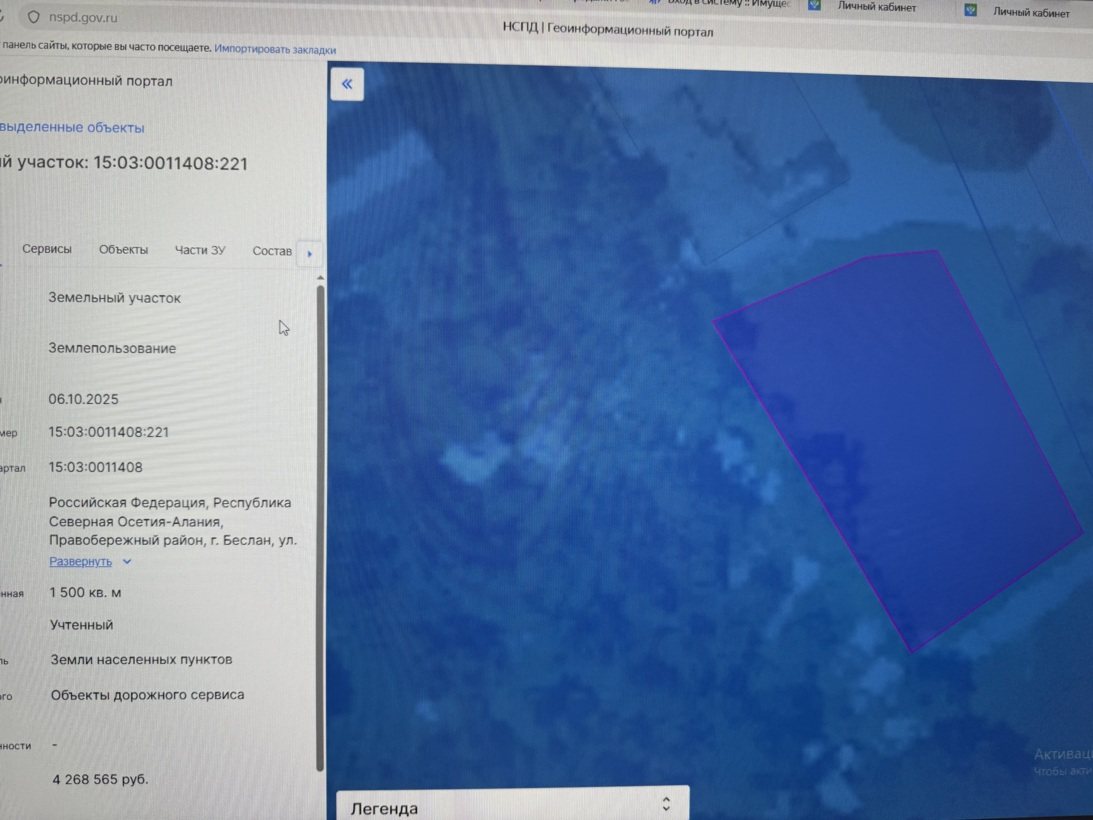Expand the Легенда panel
Viewport: 1093px width, 820px height.
click(512, 806)
